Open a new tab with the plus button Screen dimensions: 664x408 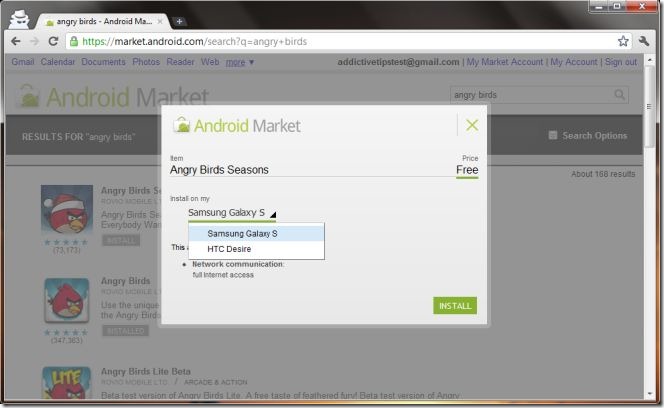pos(179,21)
